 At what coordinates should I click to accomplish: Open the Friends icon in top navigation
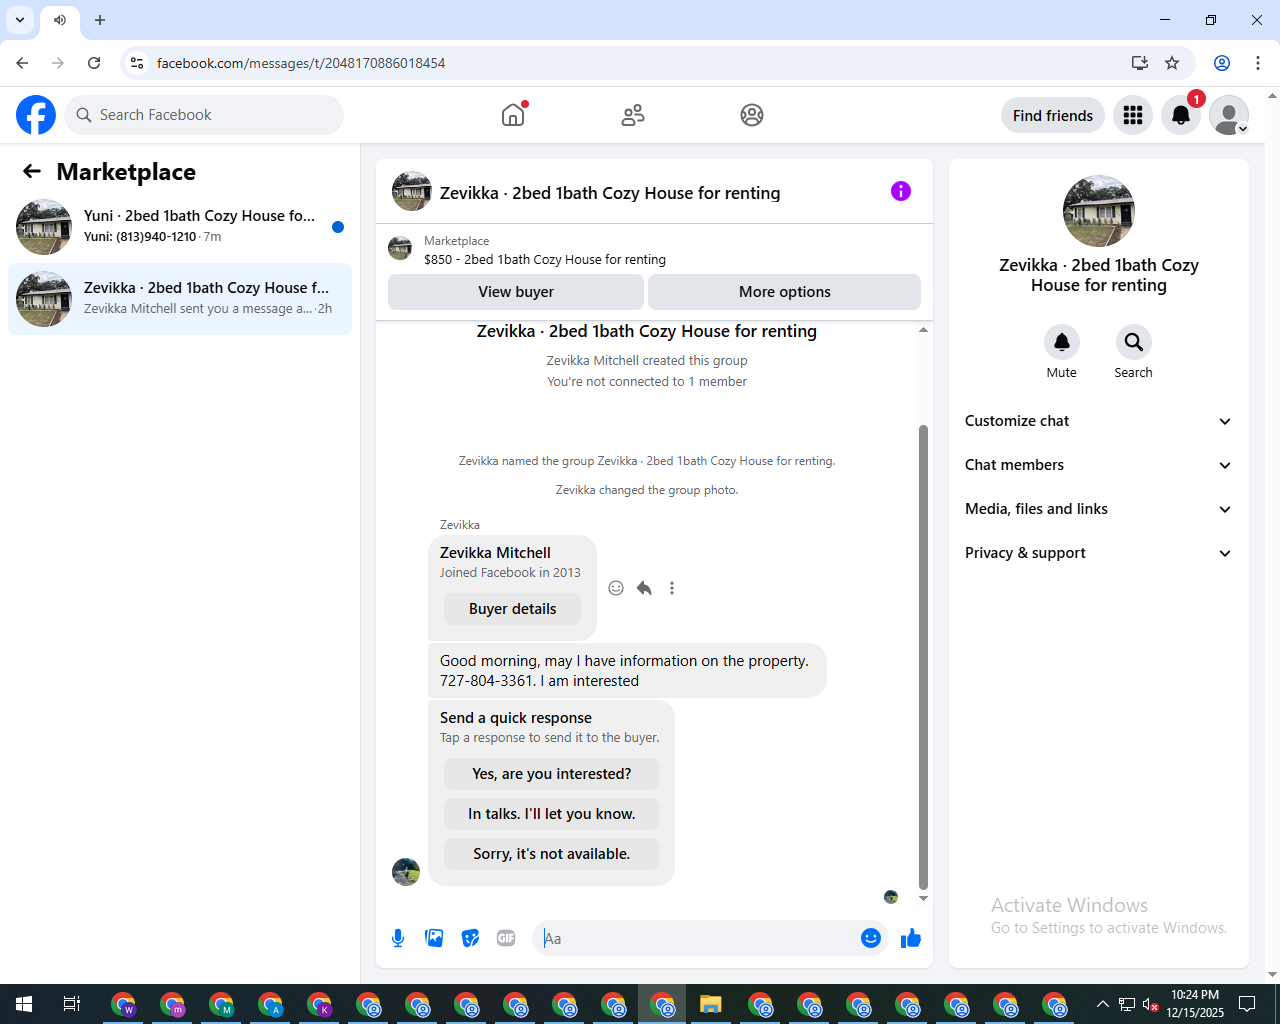click(633, 115)
